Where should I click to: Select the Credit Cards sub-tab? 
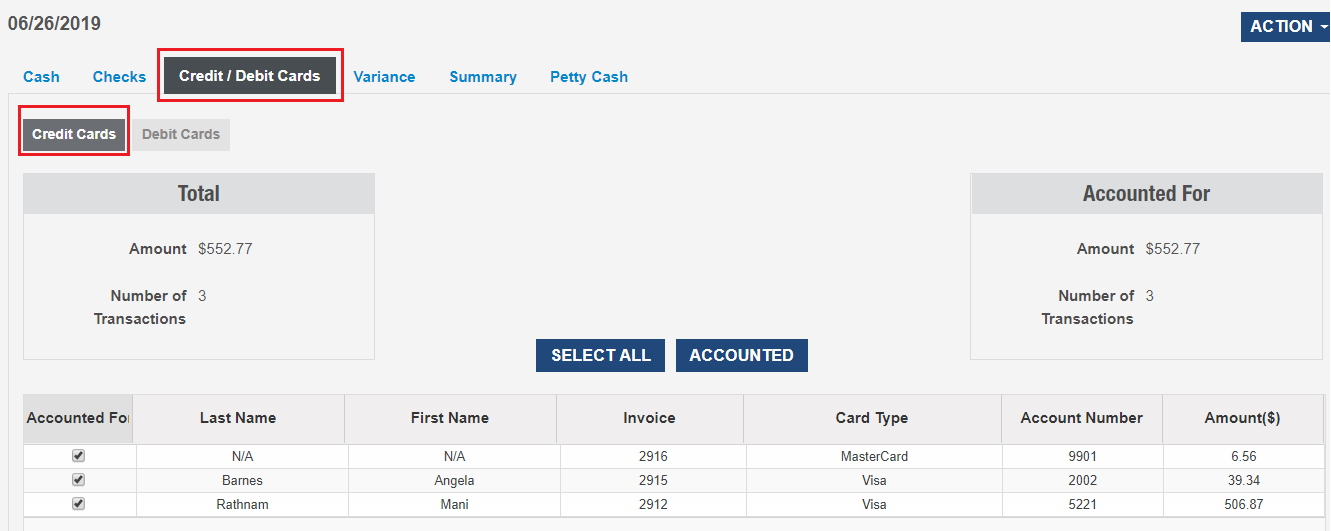coord(74,134)
